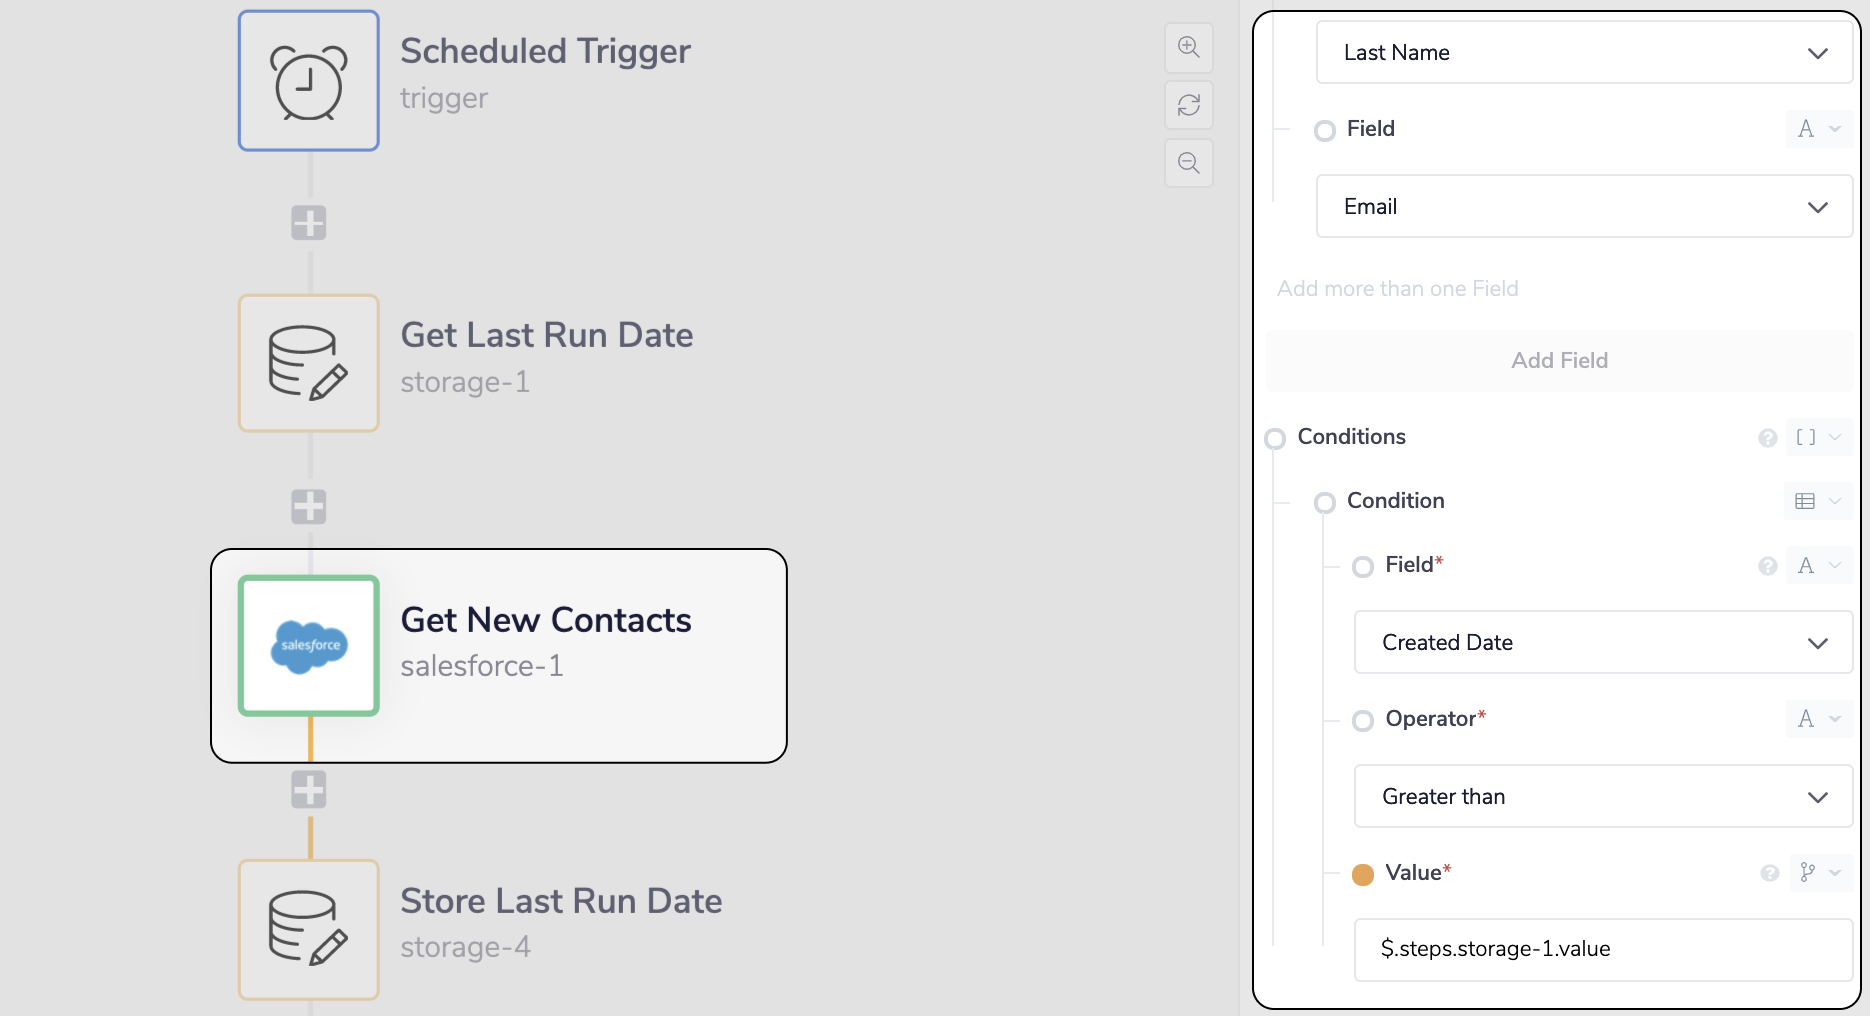Click the database icon on Store Last Run Date

click(308, 928)
